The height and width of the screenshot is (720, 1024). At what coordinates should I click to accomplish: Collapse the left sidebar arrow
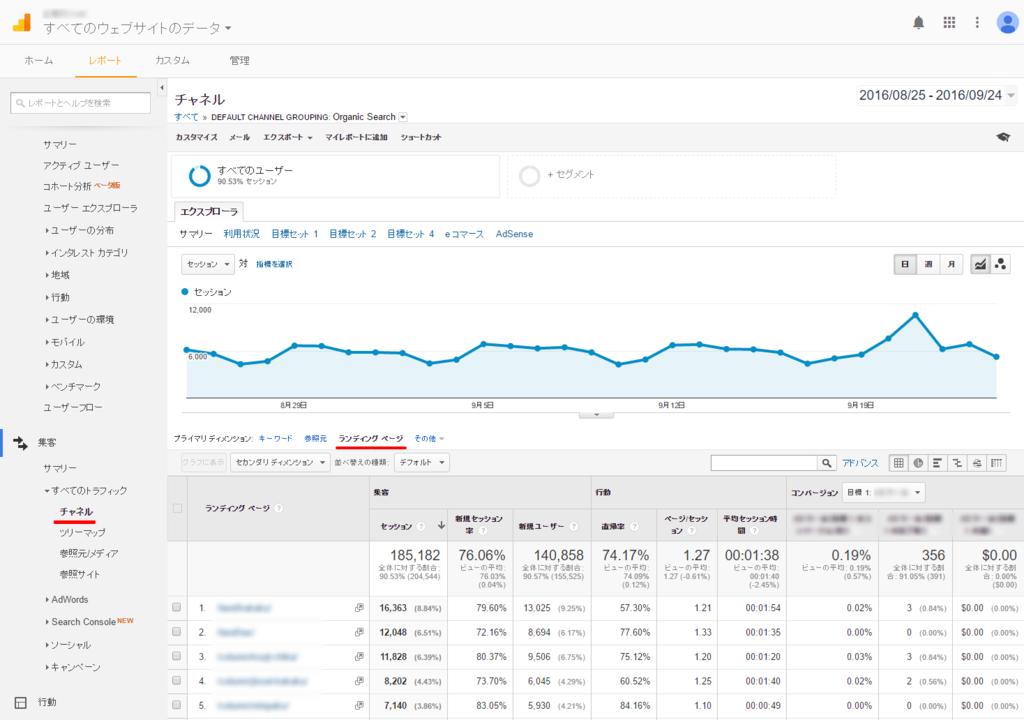point(161,87)
